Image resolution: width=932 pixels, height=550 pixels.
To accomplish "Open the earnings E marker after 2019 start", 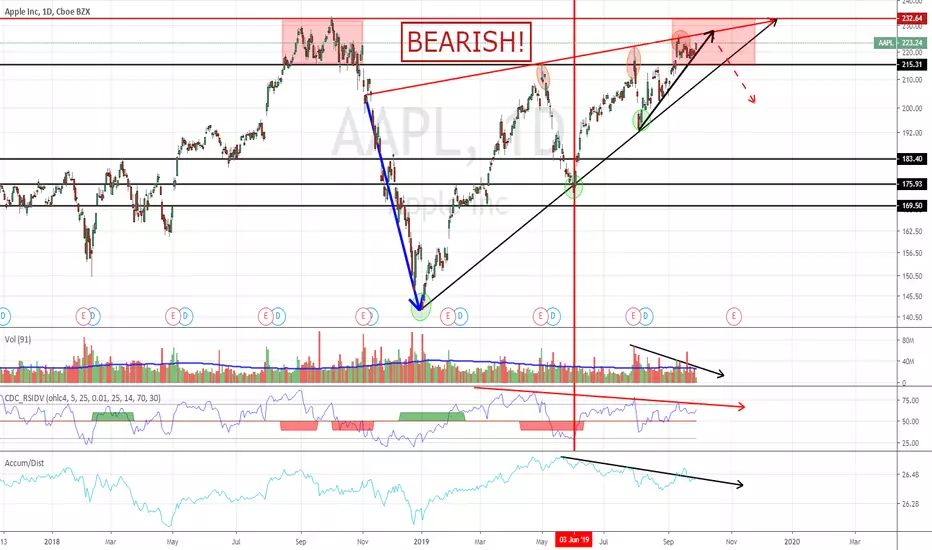I will coord(447,316).
